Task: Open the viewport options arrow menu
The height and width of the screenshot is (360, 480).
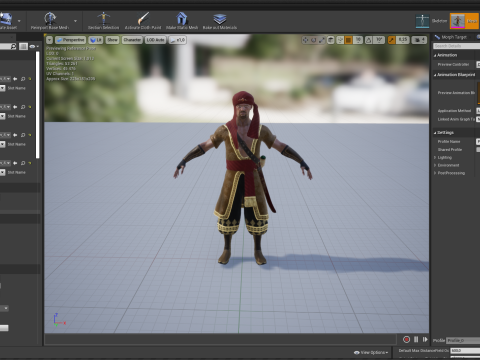Action: (x=49, y=40)
